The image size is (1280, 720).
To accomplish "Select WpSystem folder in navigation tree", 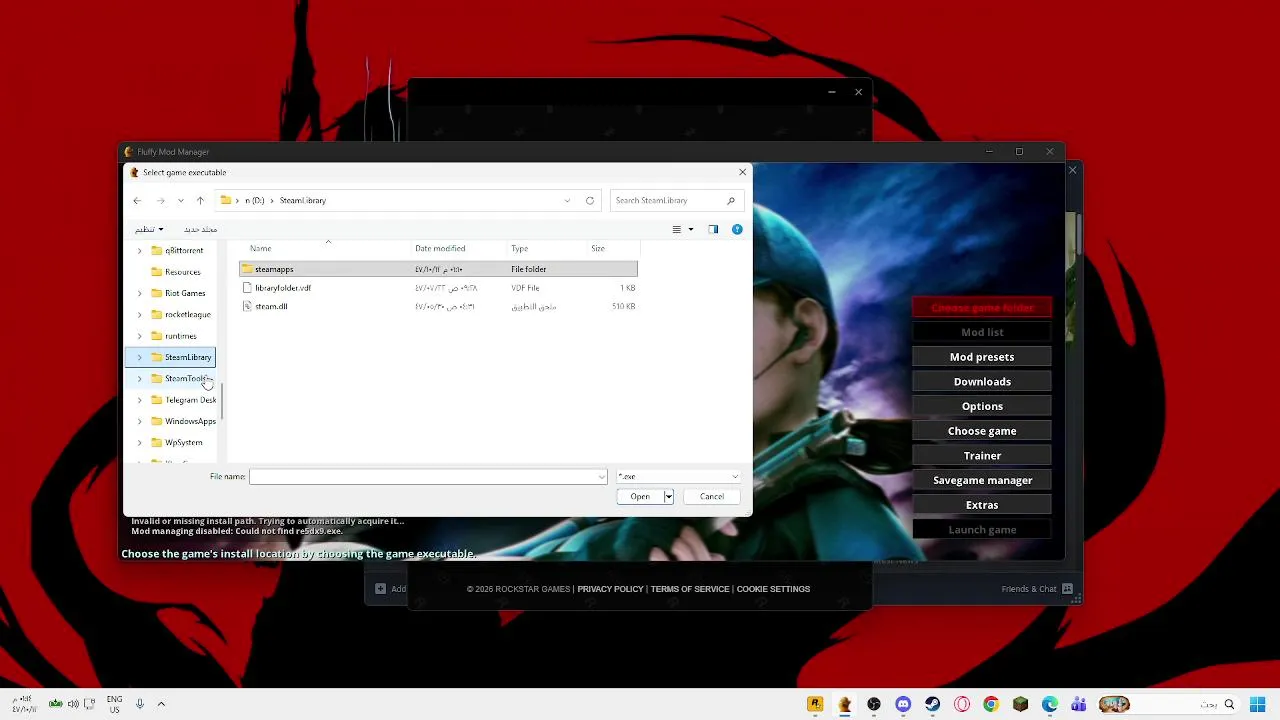I will click(x=177, y=442).
